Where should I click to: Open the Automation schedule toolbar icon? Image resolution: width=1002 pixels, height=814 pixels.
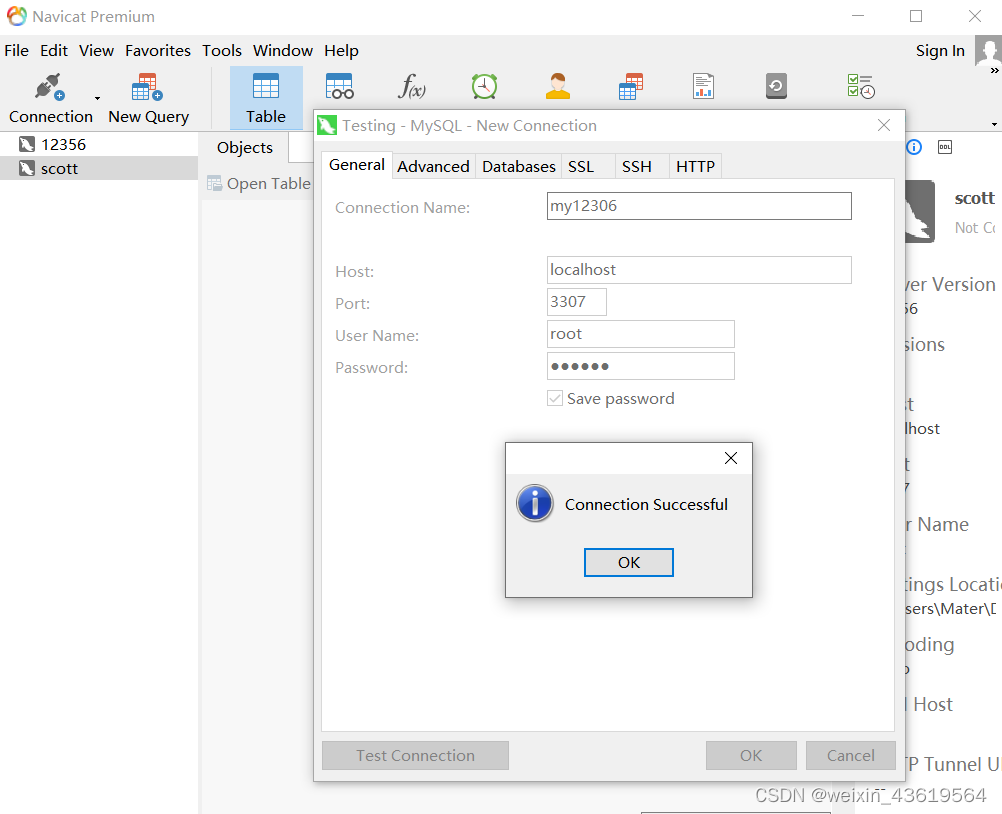[x=861, y=86]
